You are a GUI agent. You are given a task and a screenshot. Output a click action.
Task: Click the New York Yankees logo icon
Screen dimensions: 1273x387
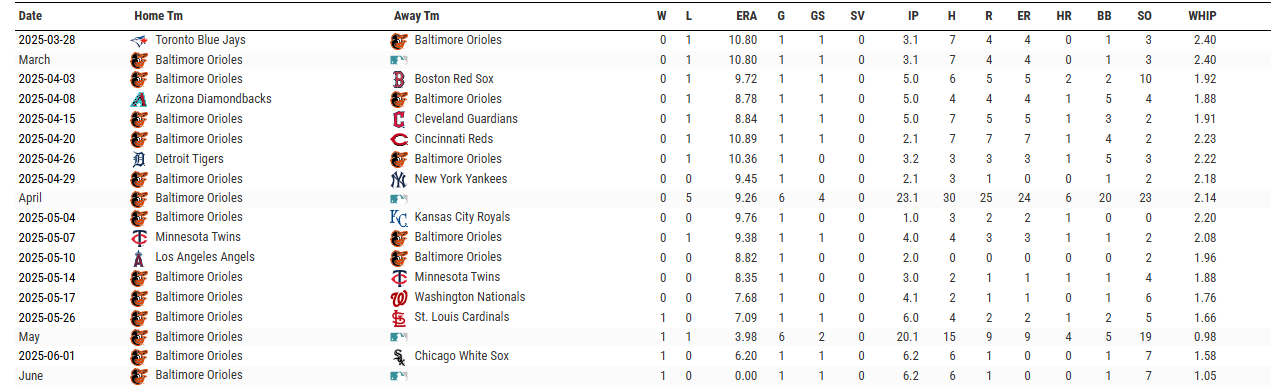[x=398, y=180]
